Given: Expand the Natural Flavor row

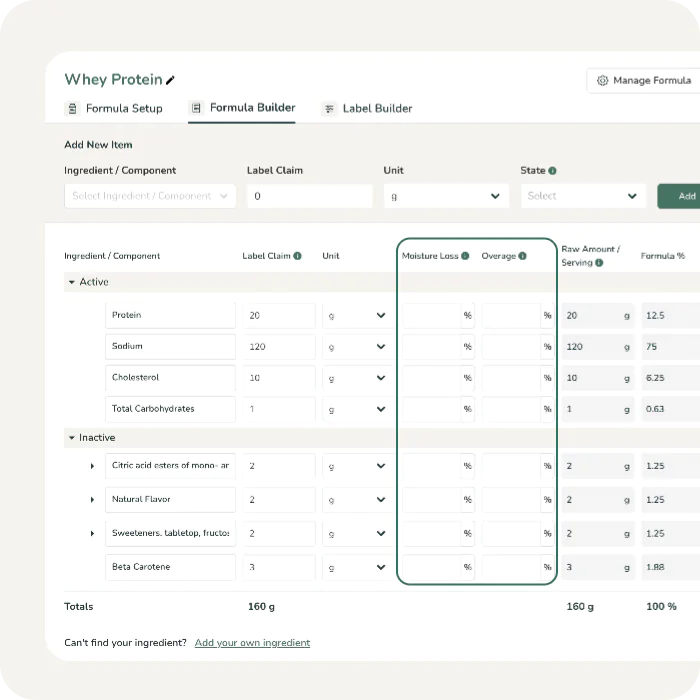Looking at the screenshot, I should tap(92, 499).
